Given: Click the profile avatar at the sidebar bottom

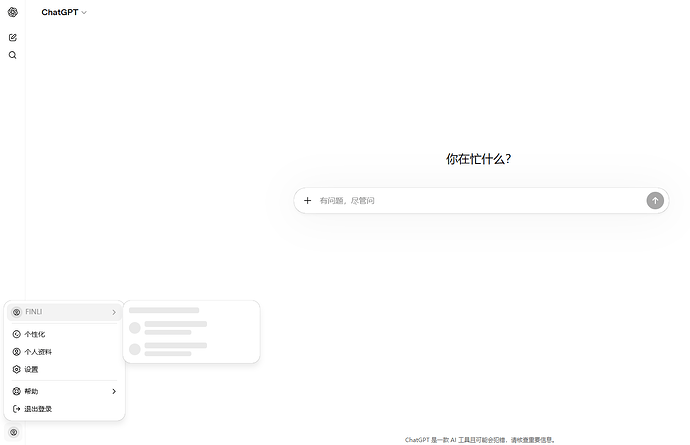Looking at the screenshot, I should coord(14,432).
